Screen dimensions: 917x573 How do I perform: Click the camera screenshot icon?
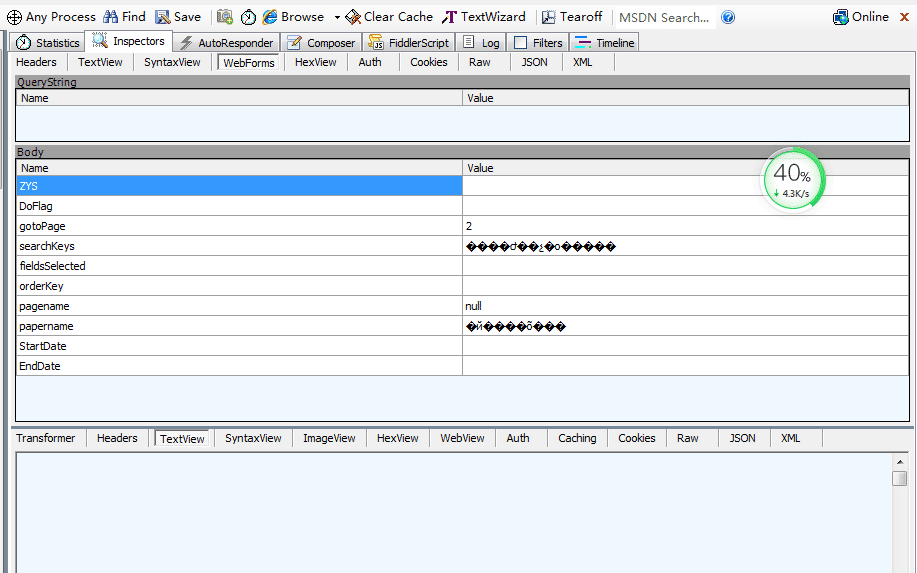click(225, 17)
